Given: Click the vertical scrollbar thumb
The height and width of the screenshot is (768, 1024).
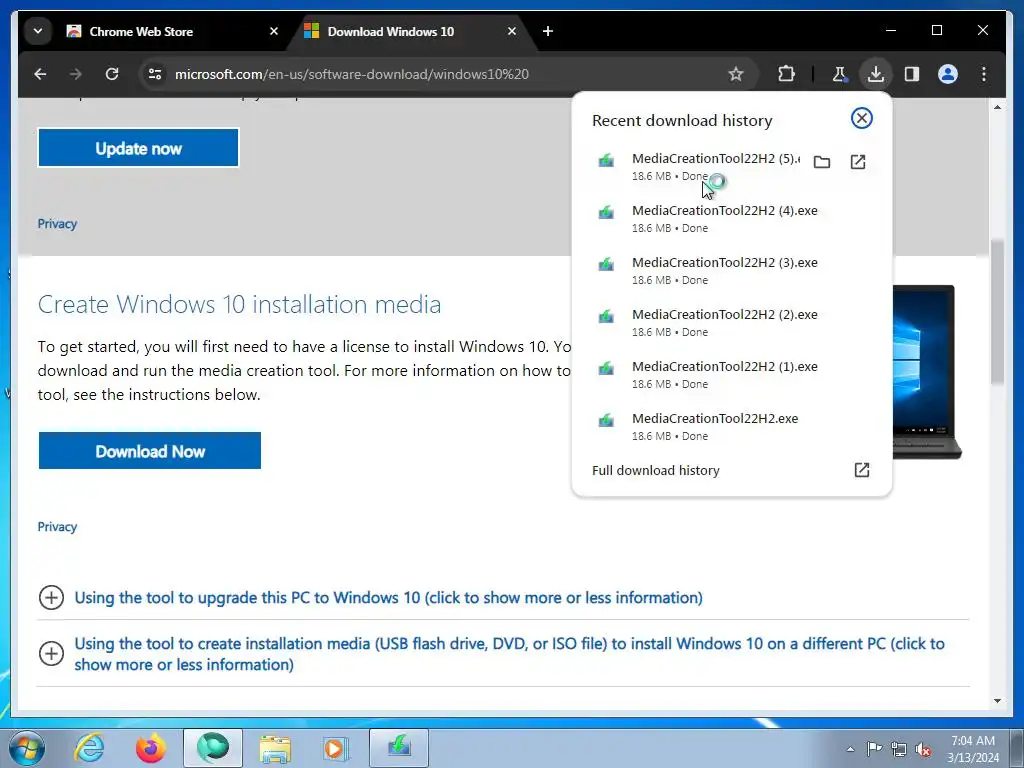Looking at the screenshot, I should tap(997, 312).
